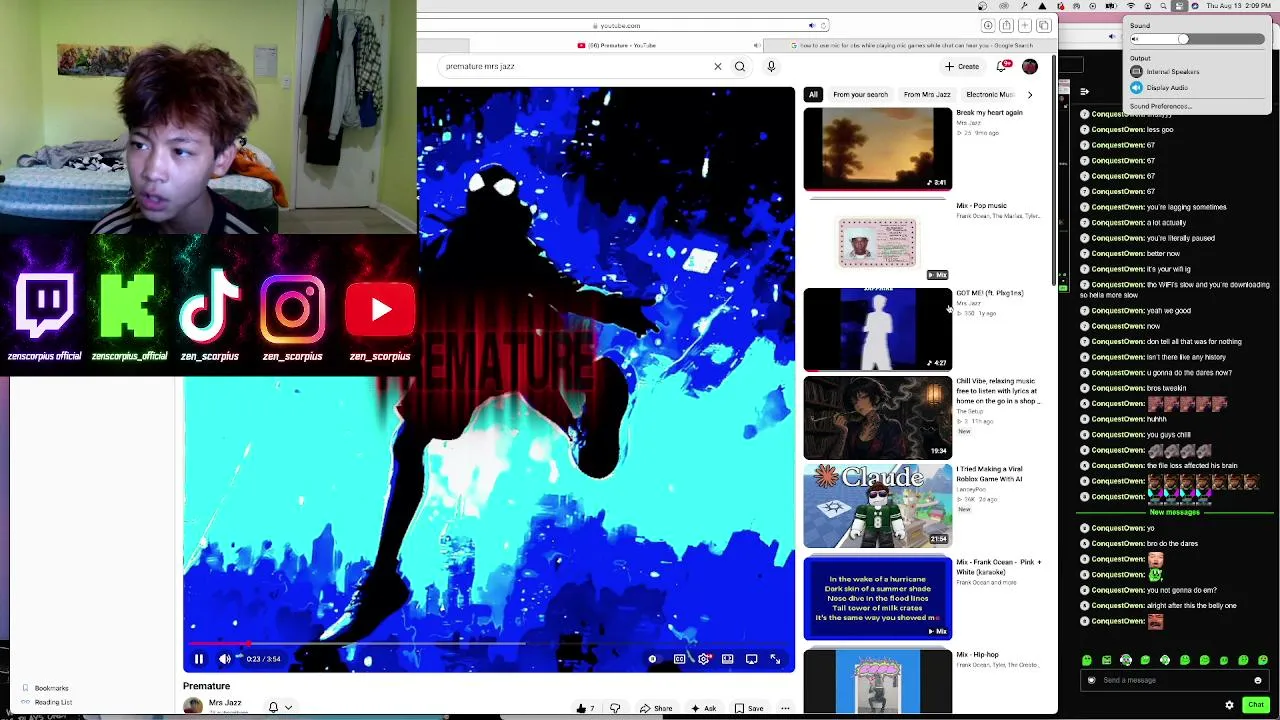Screen dimensions: 1280x720
Task: Pick the first green emote in chat
Action: coord(1087,660)
